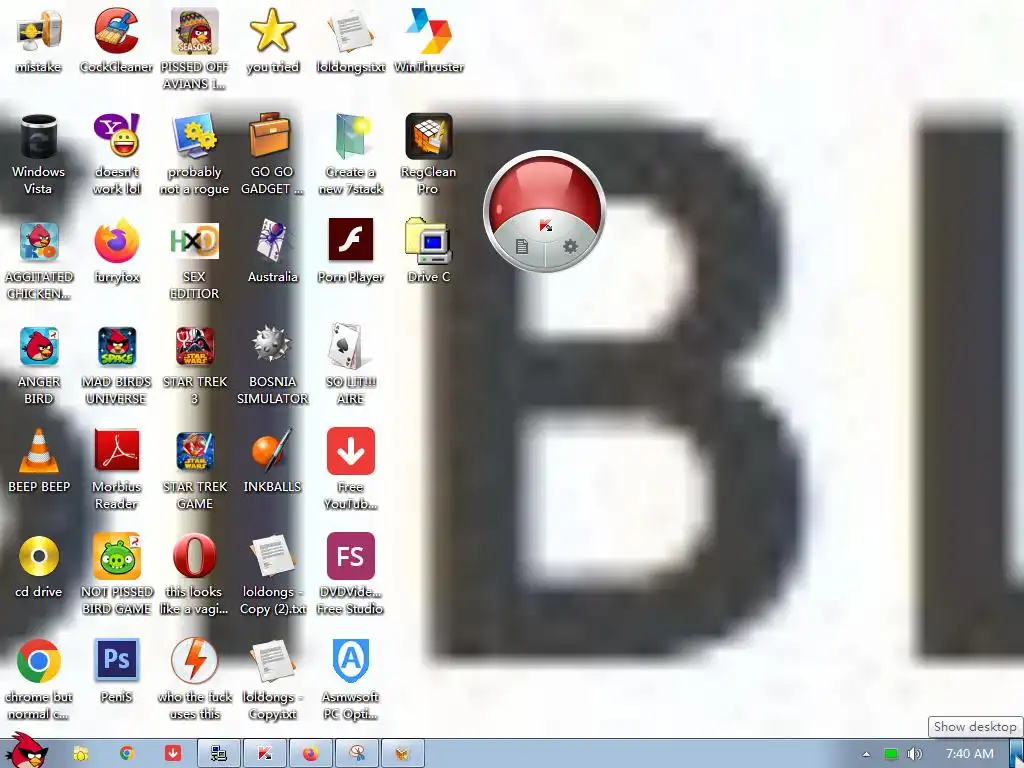Open the 'SO LIT!!! AIRE' Solitaire icon
1024x768 pixels.
351,346
